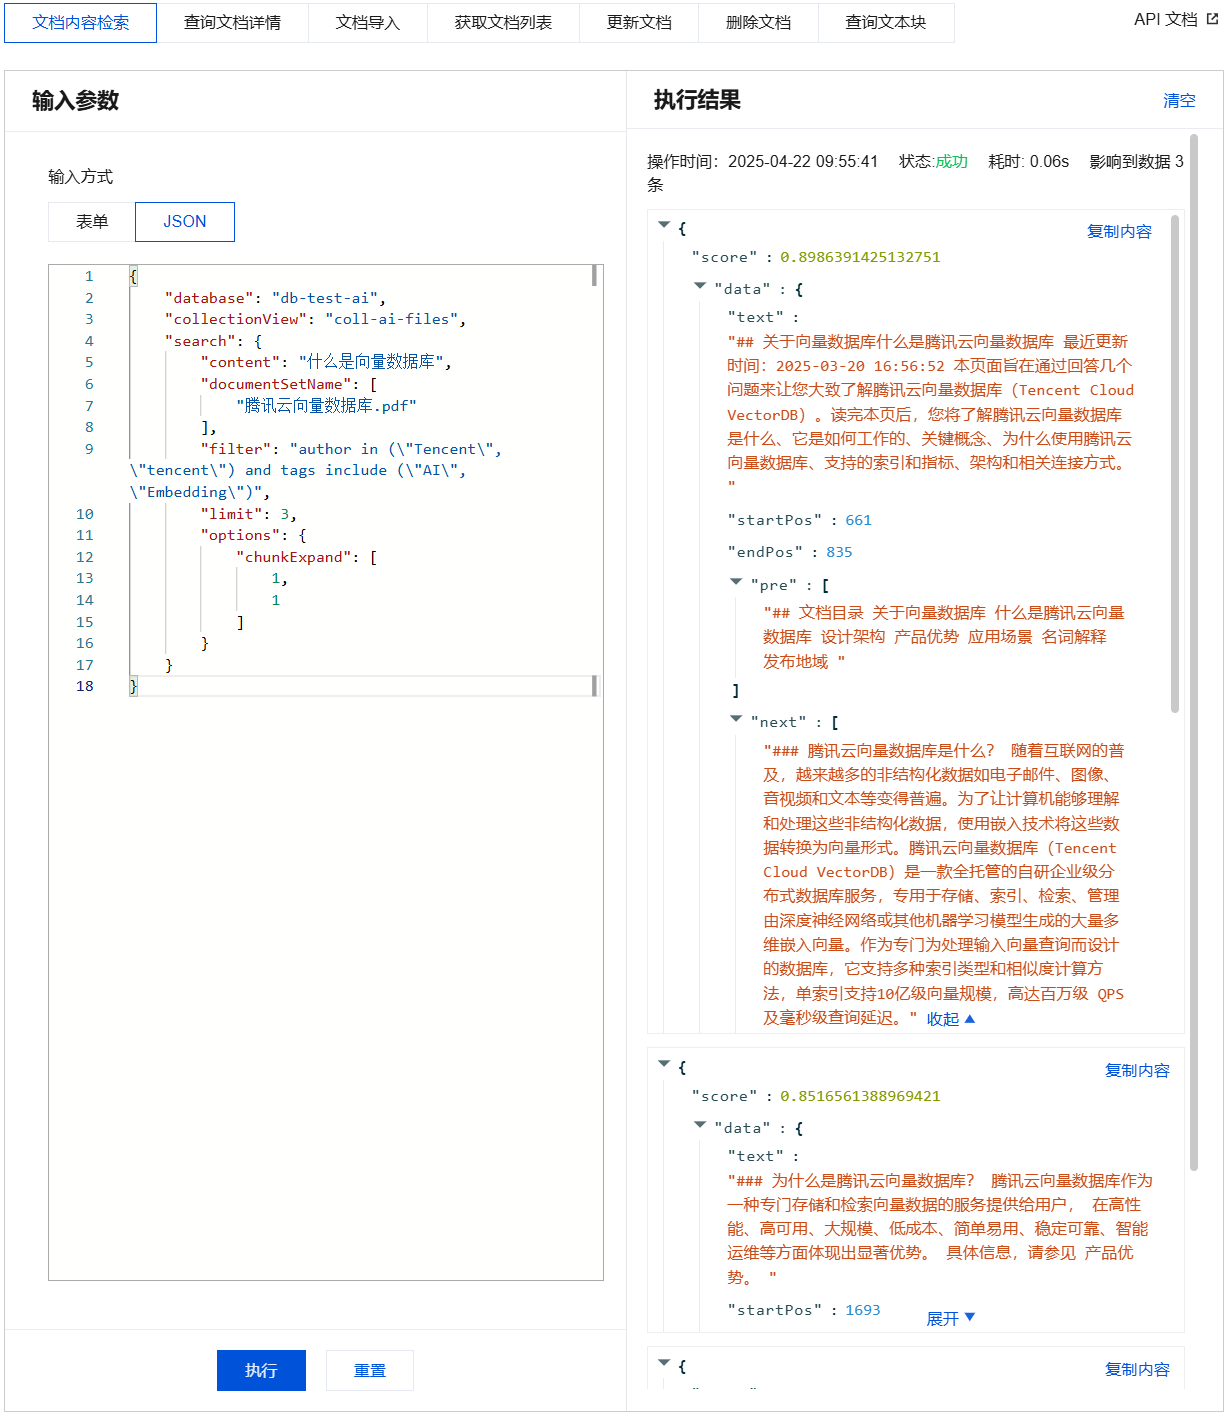Click the 操作时间 timestamp 2025-04-22 09:55:41

pyautogui.click(x=803, y=161)
